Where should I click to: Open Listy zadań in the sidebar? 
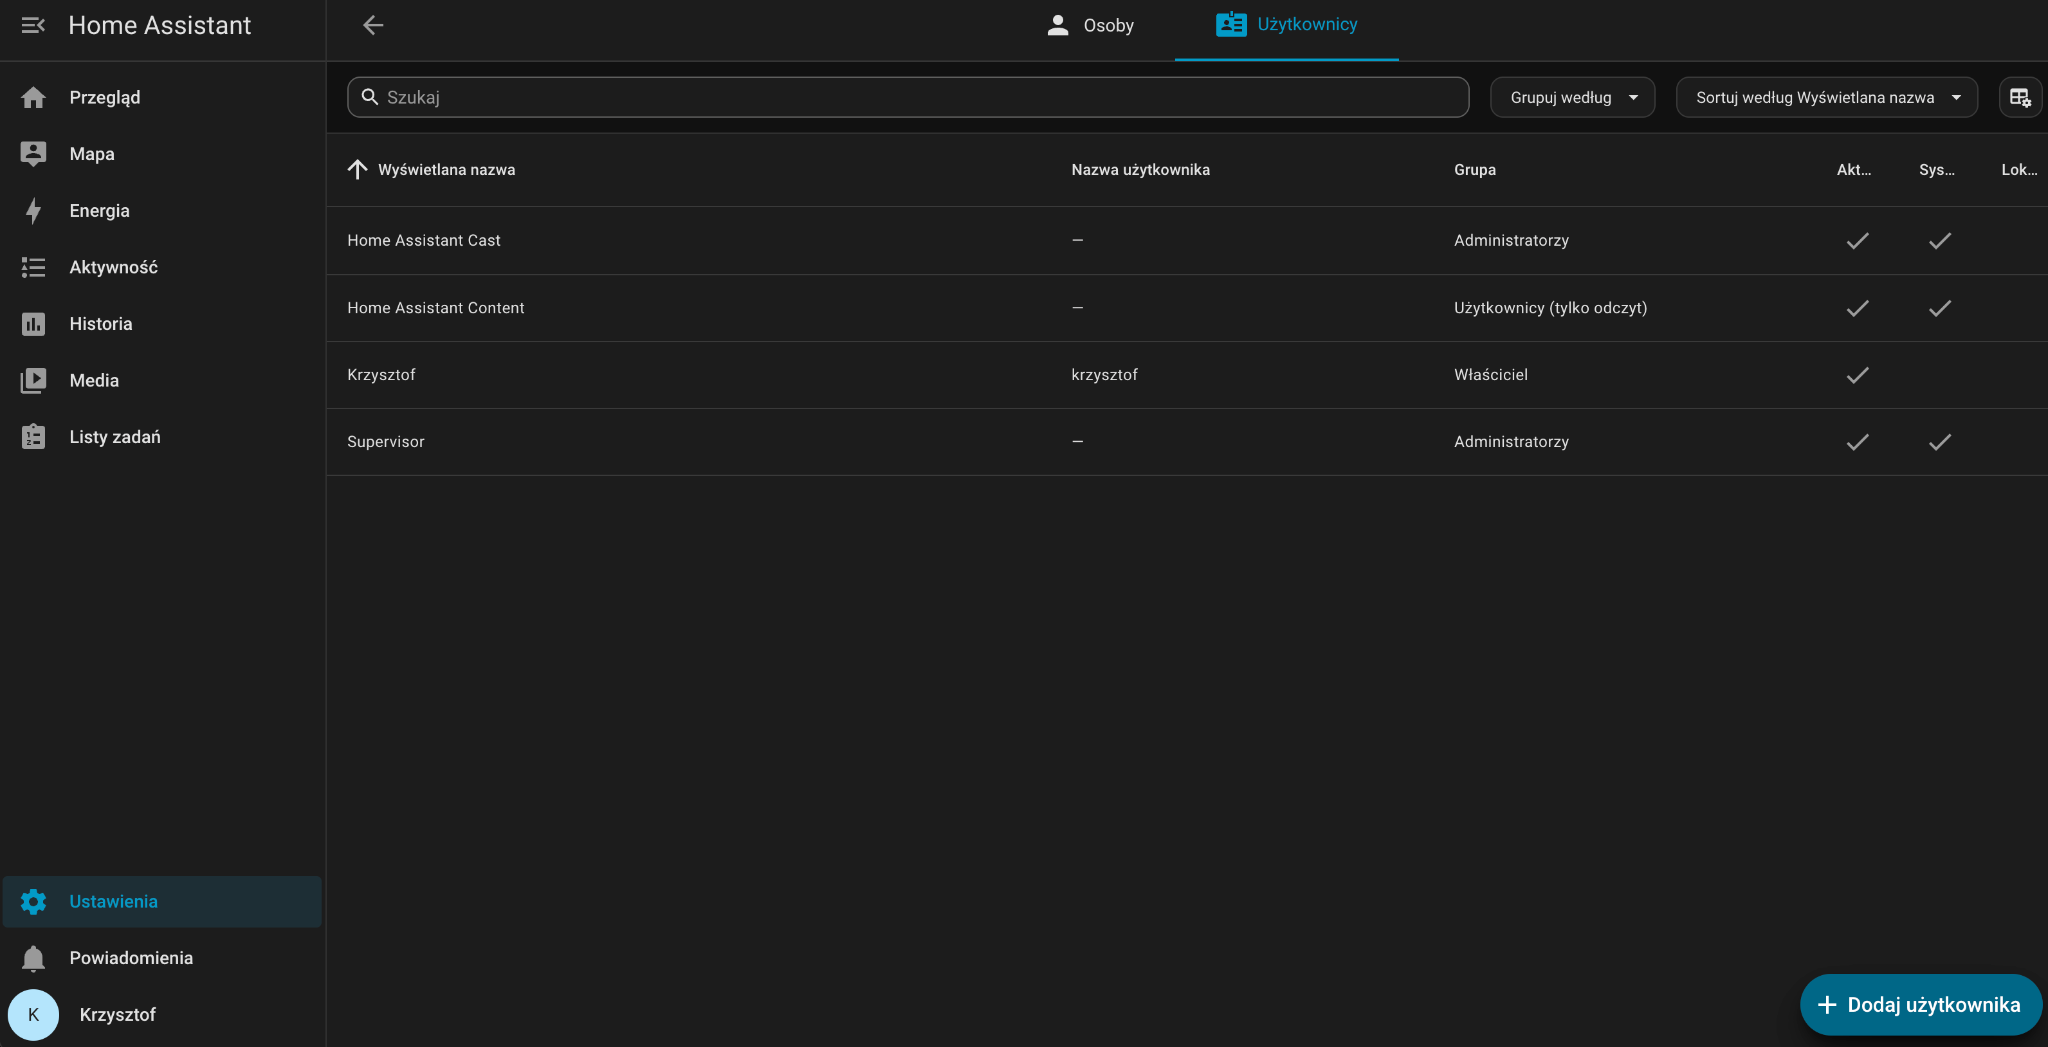[x=162, y=437]
